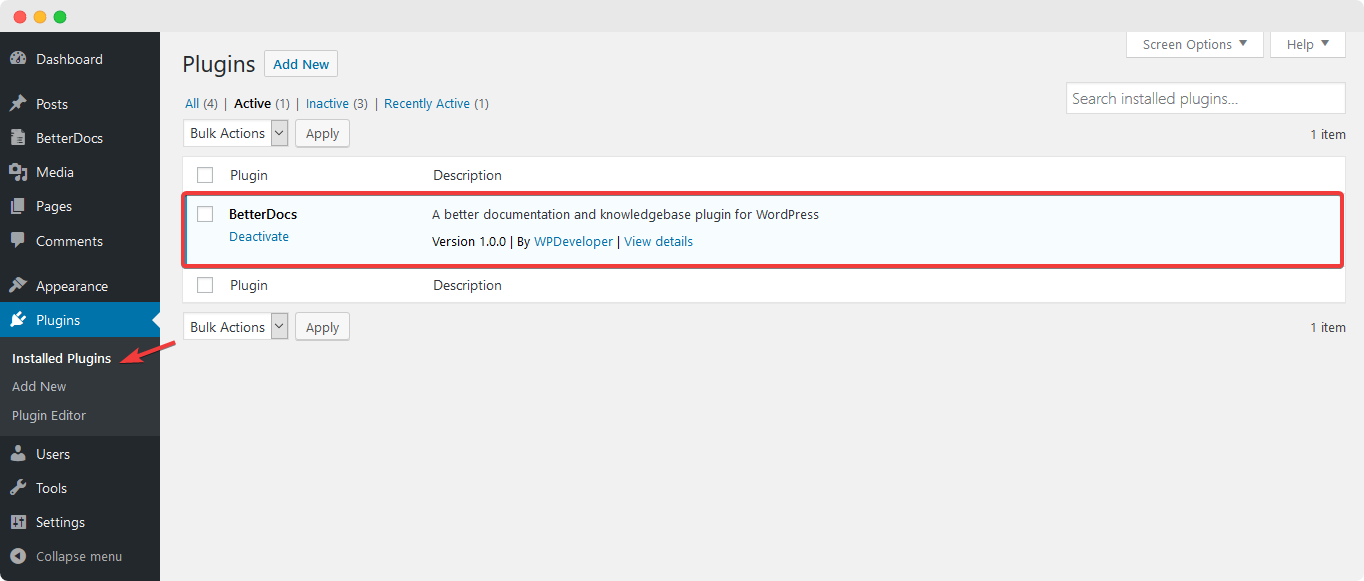The image size is (1364, 581).
Task: Maximize the window with the green button
Action: click(x=60, y=17)
